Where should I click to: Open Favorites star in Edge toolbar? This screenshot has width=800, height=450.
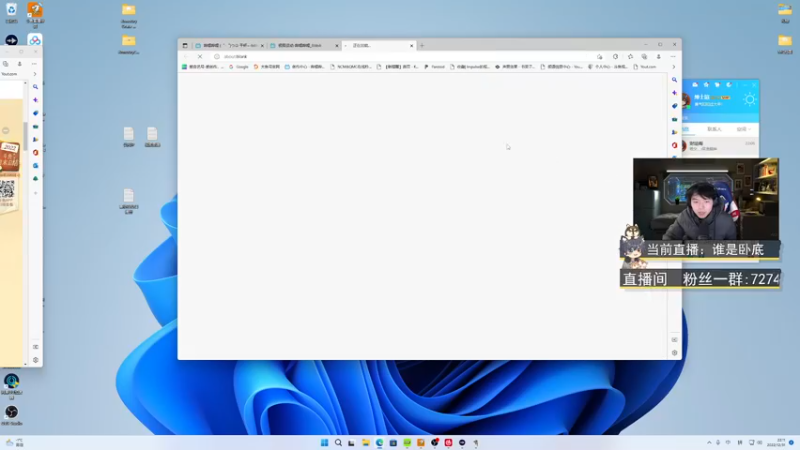(630, 57)
